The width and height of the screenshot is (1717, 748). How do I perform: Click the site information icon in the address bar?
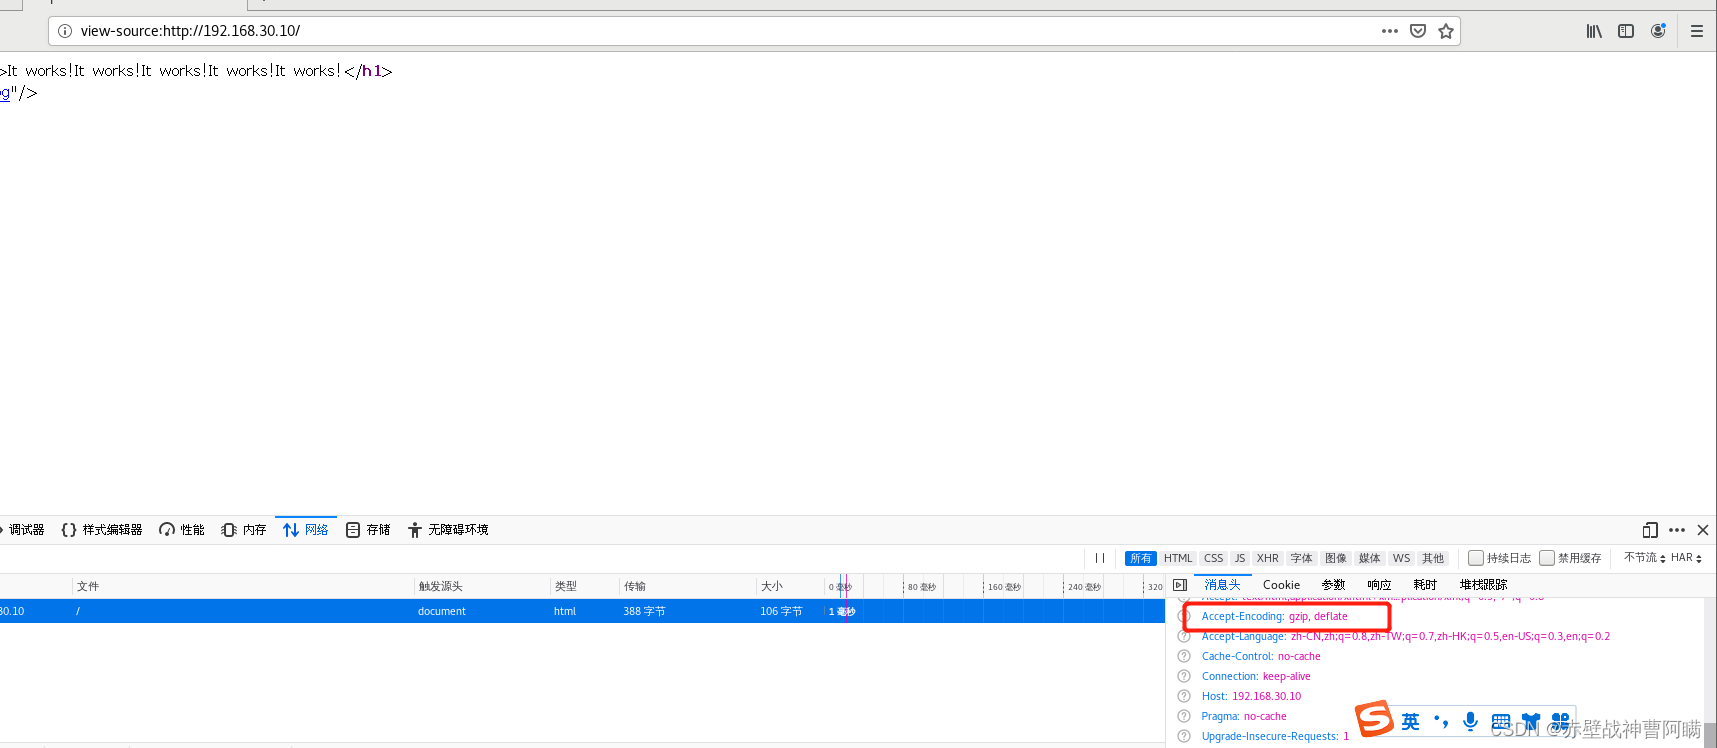pyautogui.click(x=65, y=31)
